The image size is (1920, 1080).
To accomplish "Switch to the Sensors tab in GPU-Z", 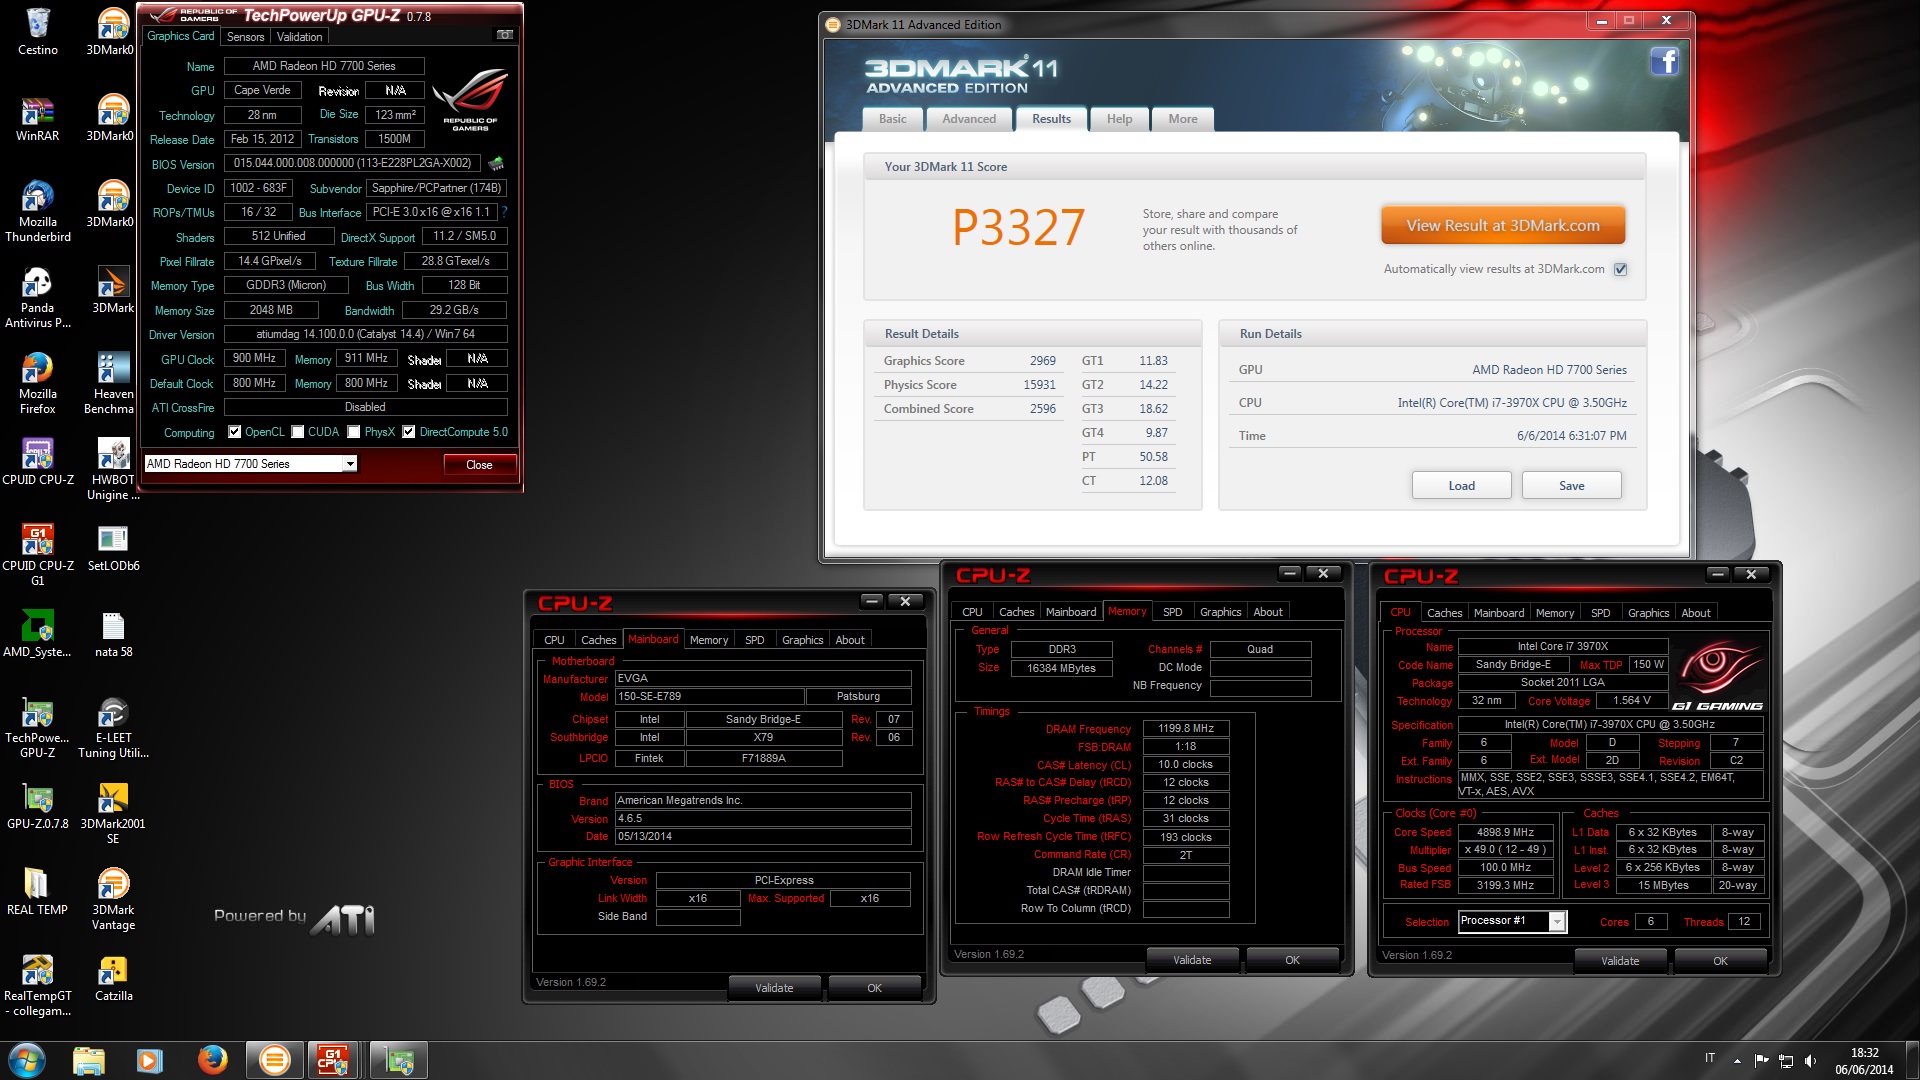I will (x=245, y=37).
